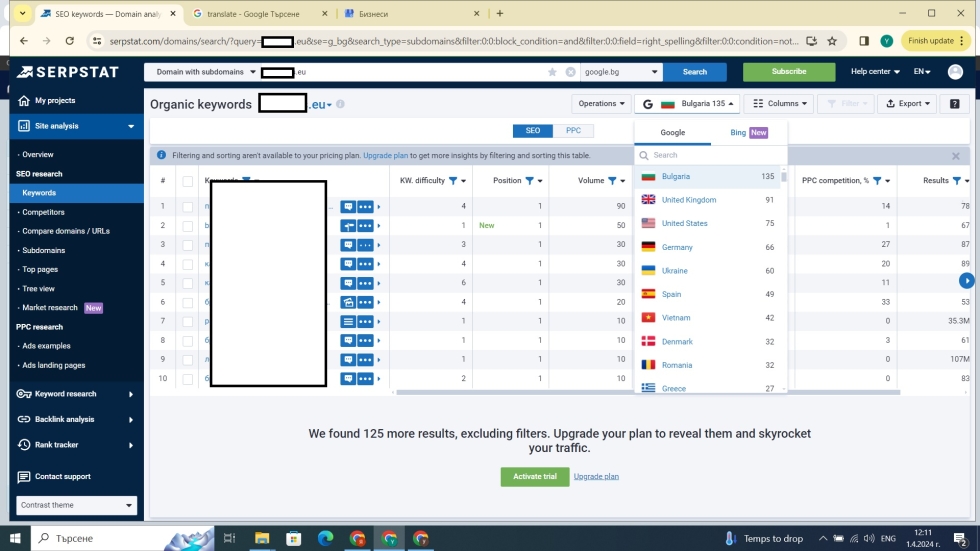980x551 pixels.
Task: Click the blue scroll-right arrow on the table
Action: click(x=966, y=281)
